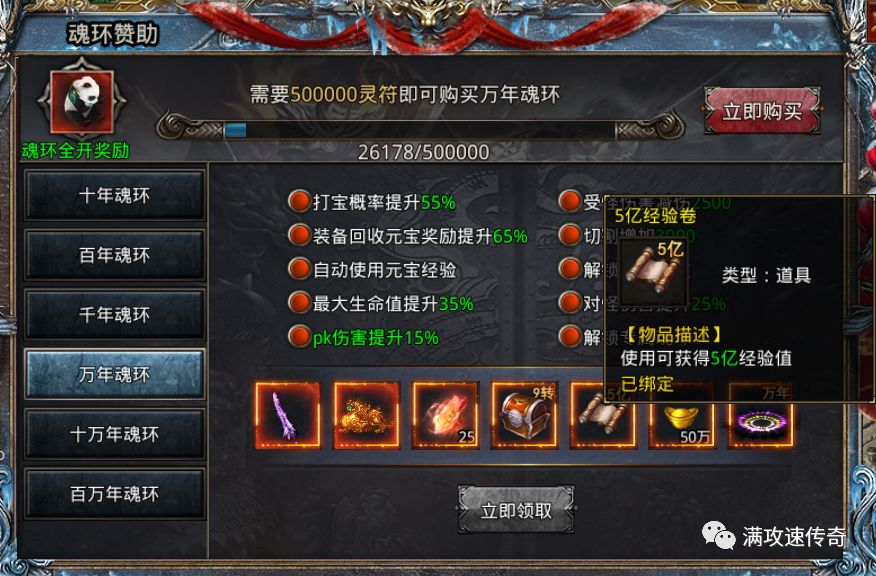The height and width of the screenshot is (576, 876).
Task: Click the panda 魂环全开奖励 icon
Action: coord(82,101)
